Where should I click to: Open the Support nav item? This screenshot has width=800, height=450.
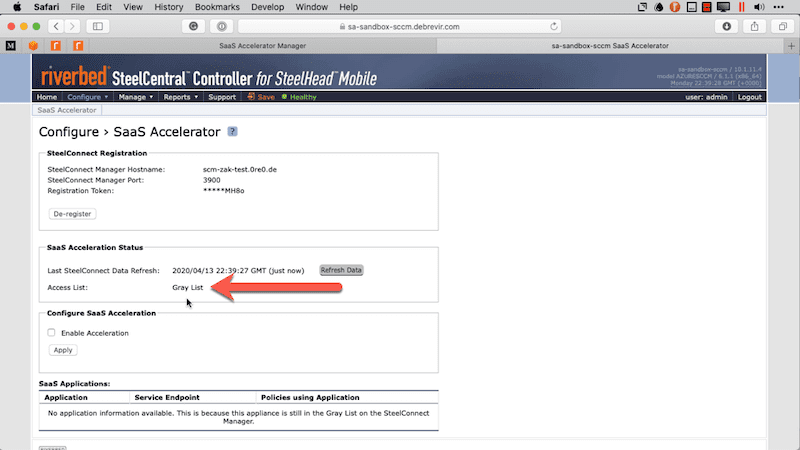(222, 97)
